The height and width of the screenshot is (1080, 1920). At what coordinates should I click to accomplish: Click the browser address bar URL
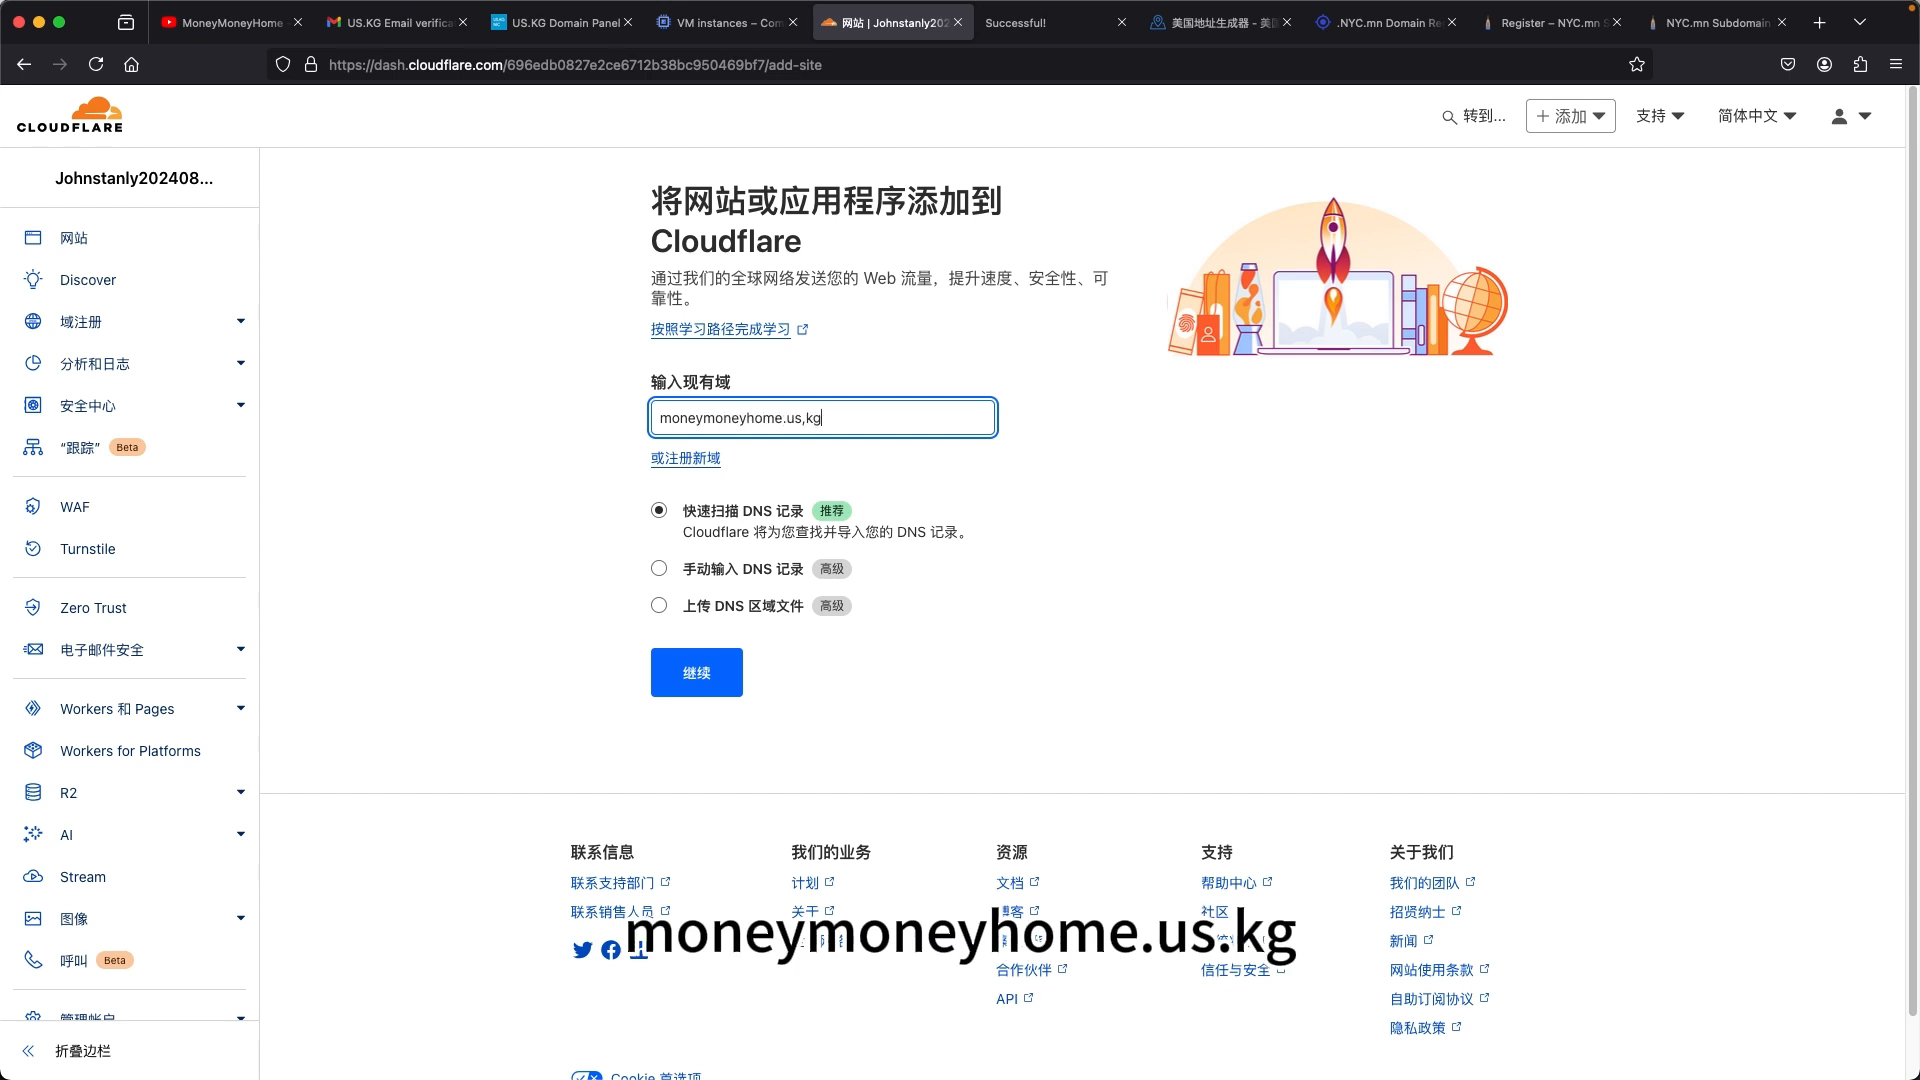[575, 64]
